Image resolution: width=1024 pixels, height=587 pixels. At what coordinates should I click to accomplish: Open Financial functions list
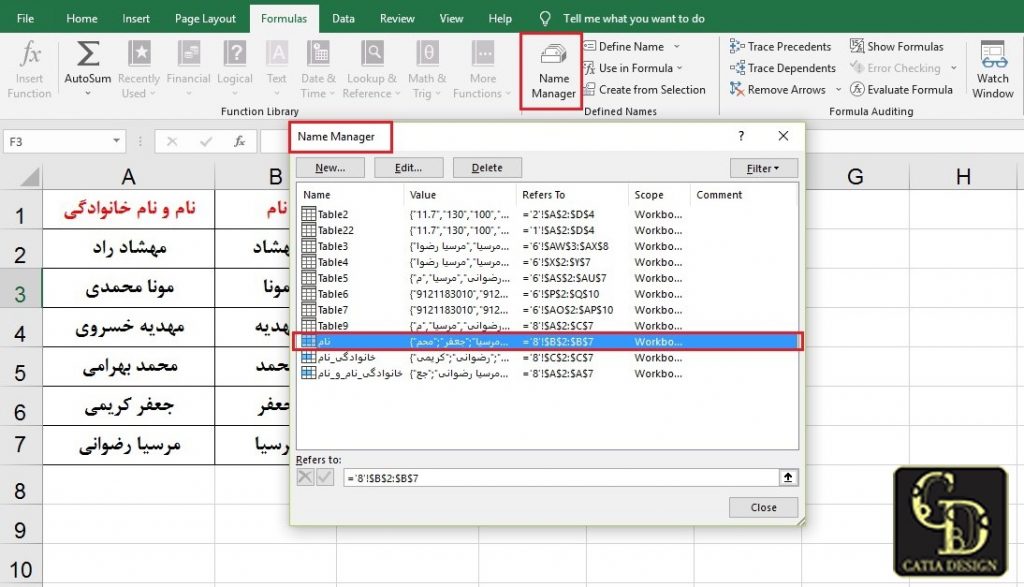coord(188,69)
